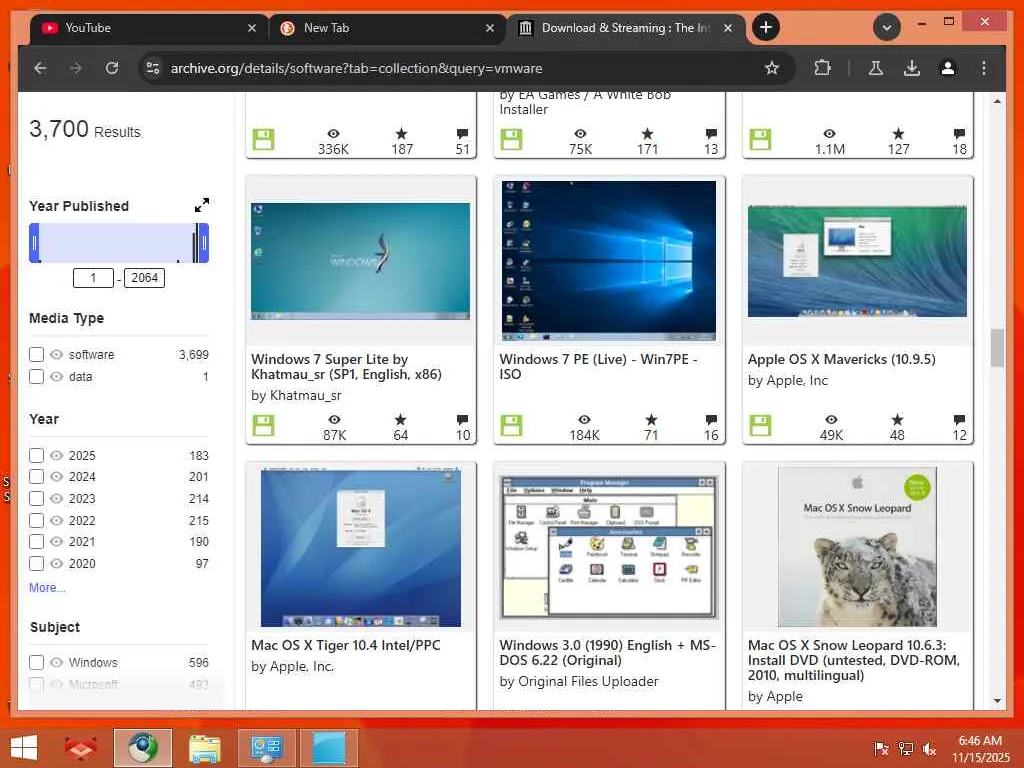The image size is (1024, 768).
Task: Open Action Center flag tray icon
Action: coord(881,748)
